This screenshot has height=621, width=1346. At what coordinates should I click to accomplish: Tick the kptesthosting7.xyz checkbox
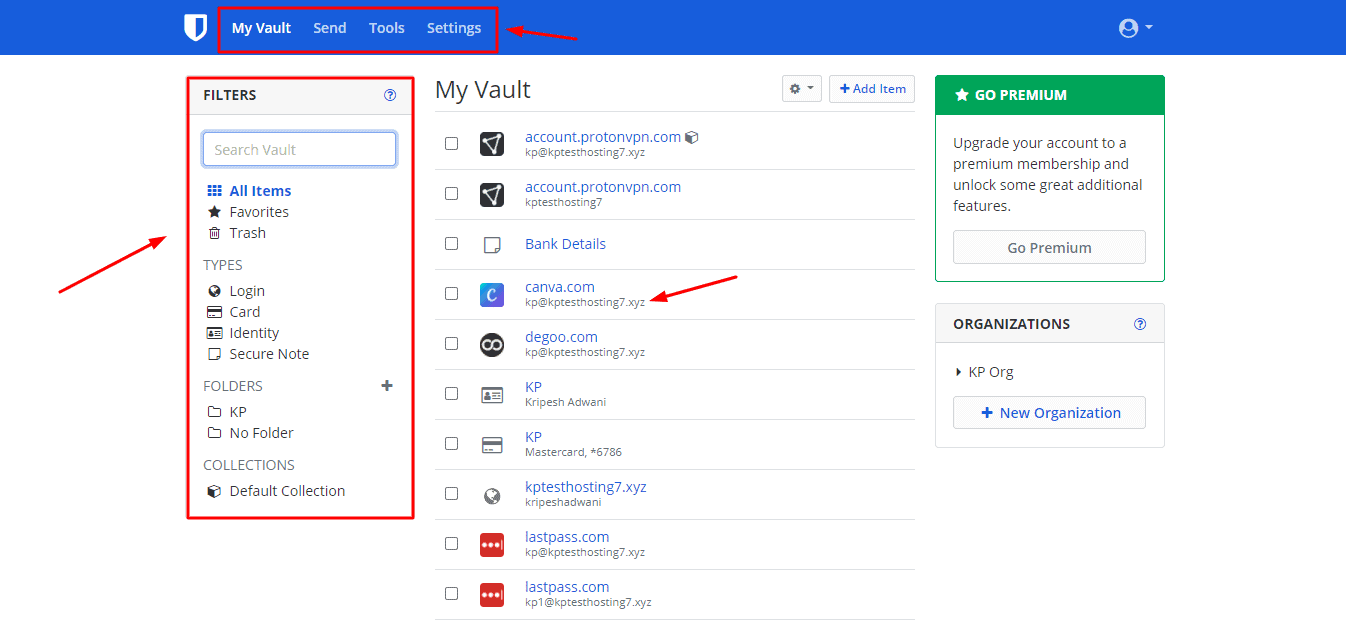(451, 494)
